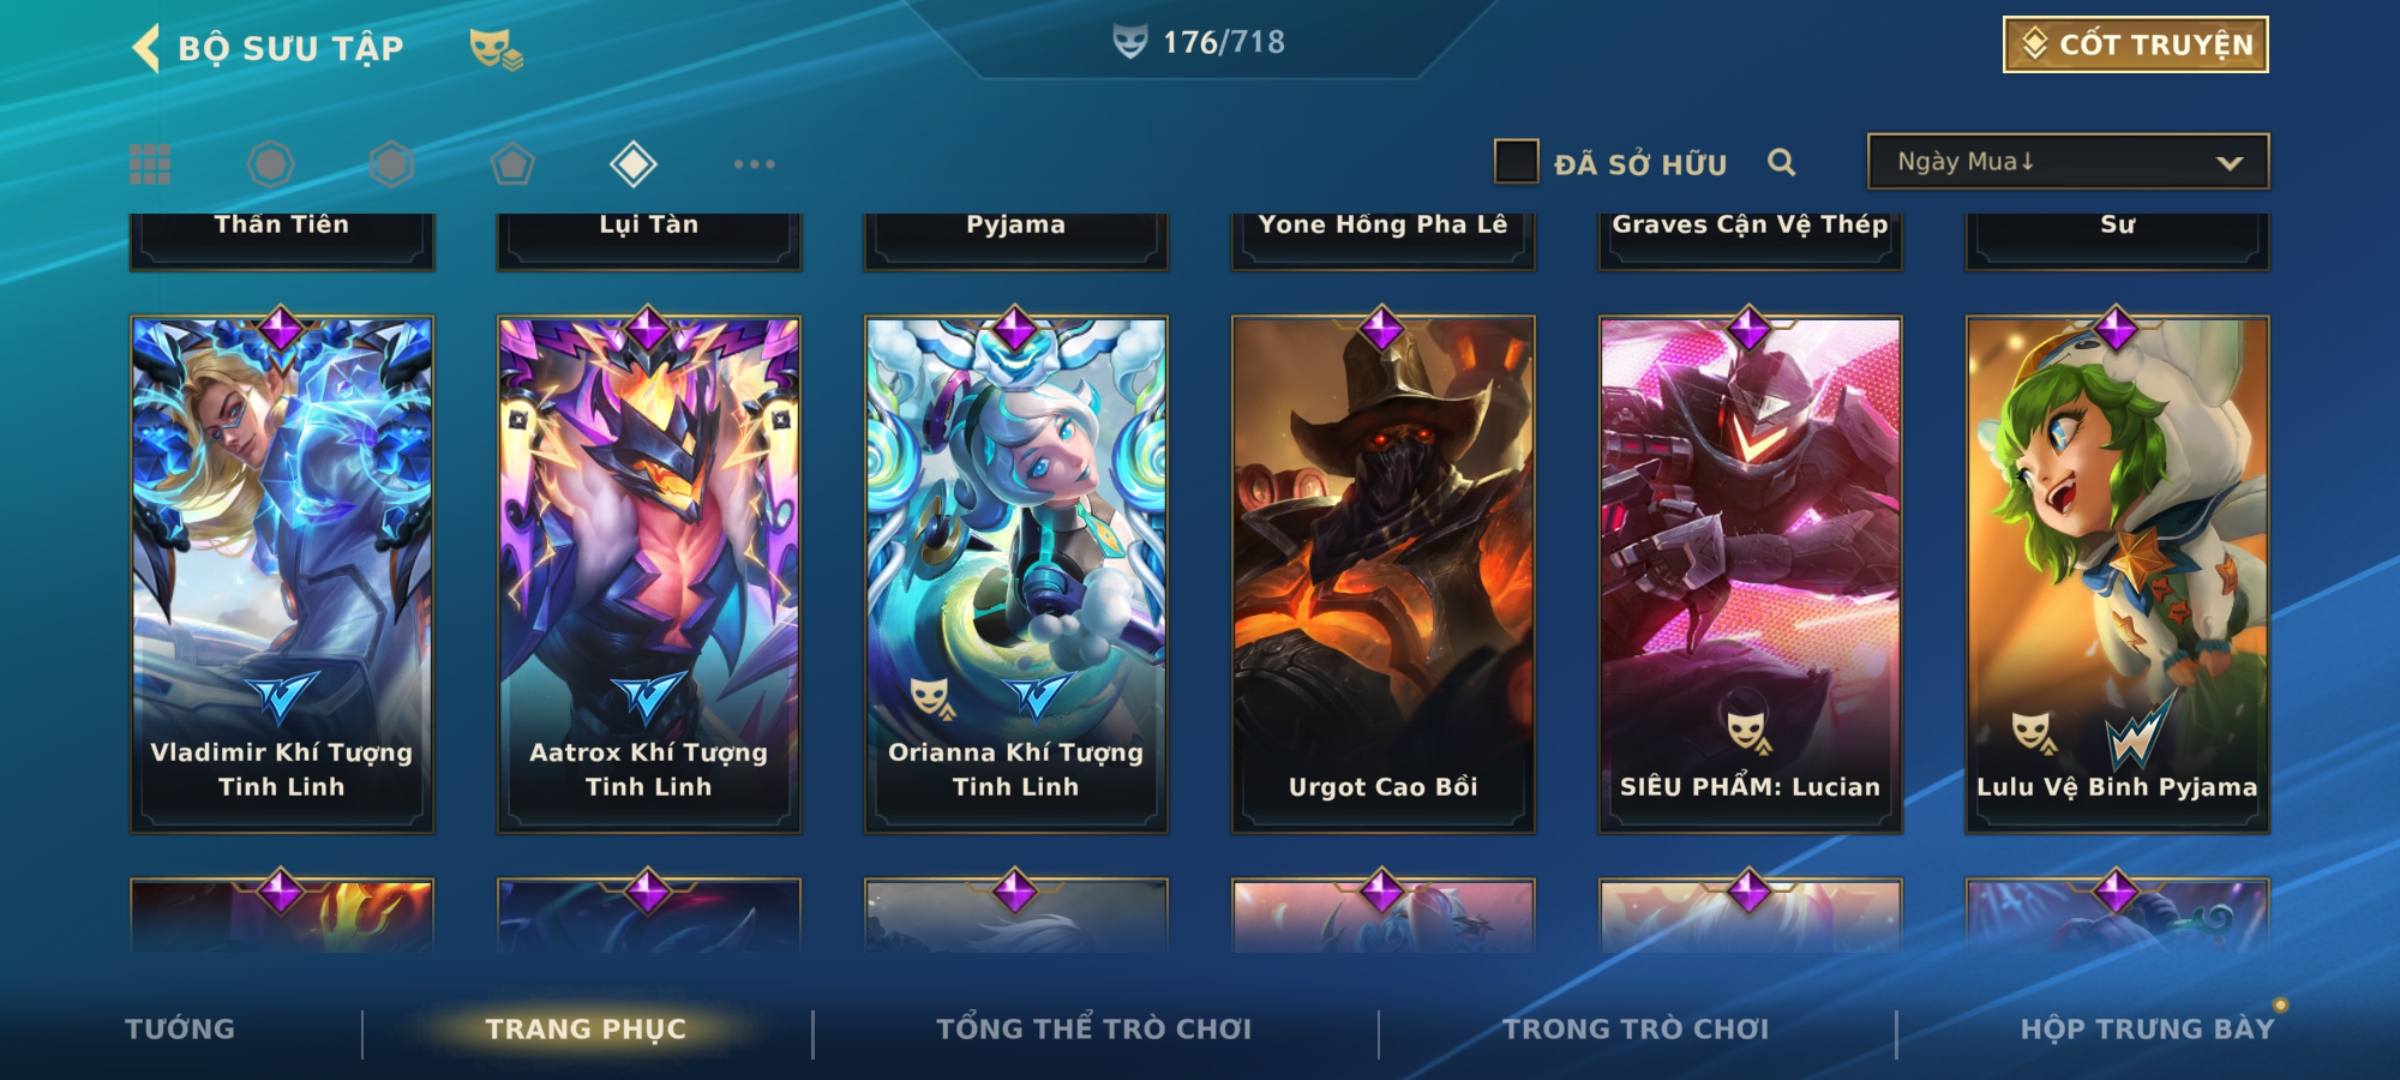The width and height of the screenshot is (2400, 1080).
Task: Expand sort options with the chevron arrow
Action: [x=2229, y=163]
